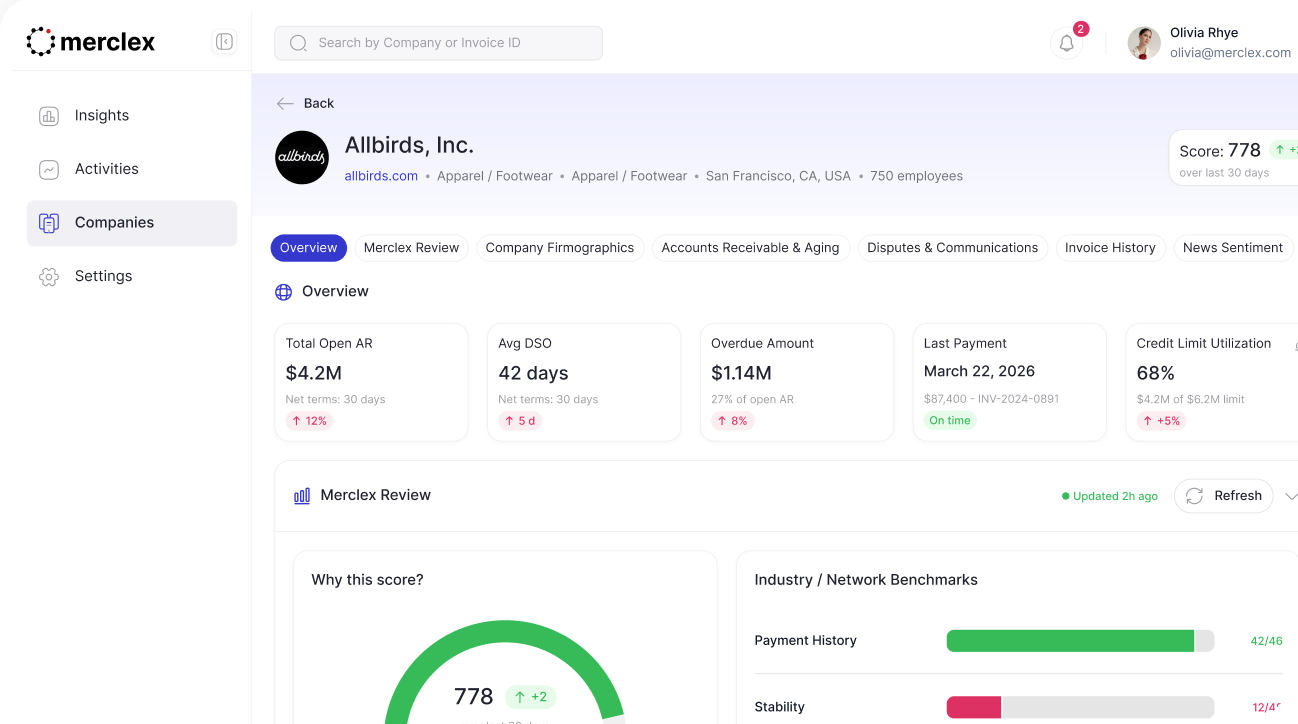
Task: Click the 8% increase badge
Action: point(732,421)
